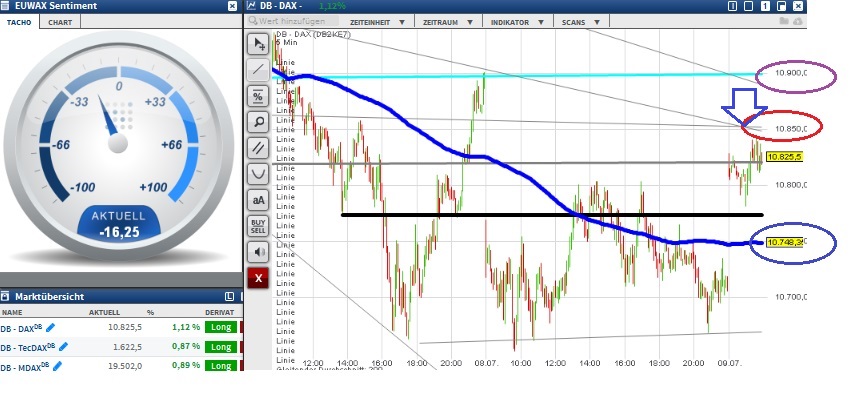
Task: Select the arc curve drawing tool
Action: tap(258, 174)
